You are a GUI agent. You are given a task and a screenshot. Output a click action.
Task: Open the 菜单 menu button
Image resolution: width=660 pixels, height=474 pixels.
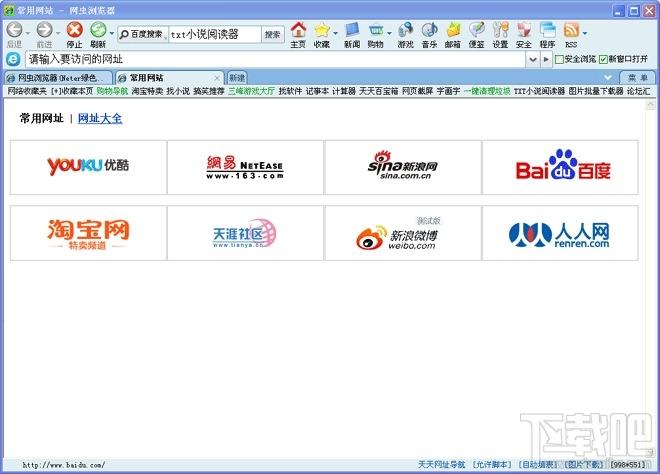click(638, 78)
